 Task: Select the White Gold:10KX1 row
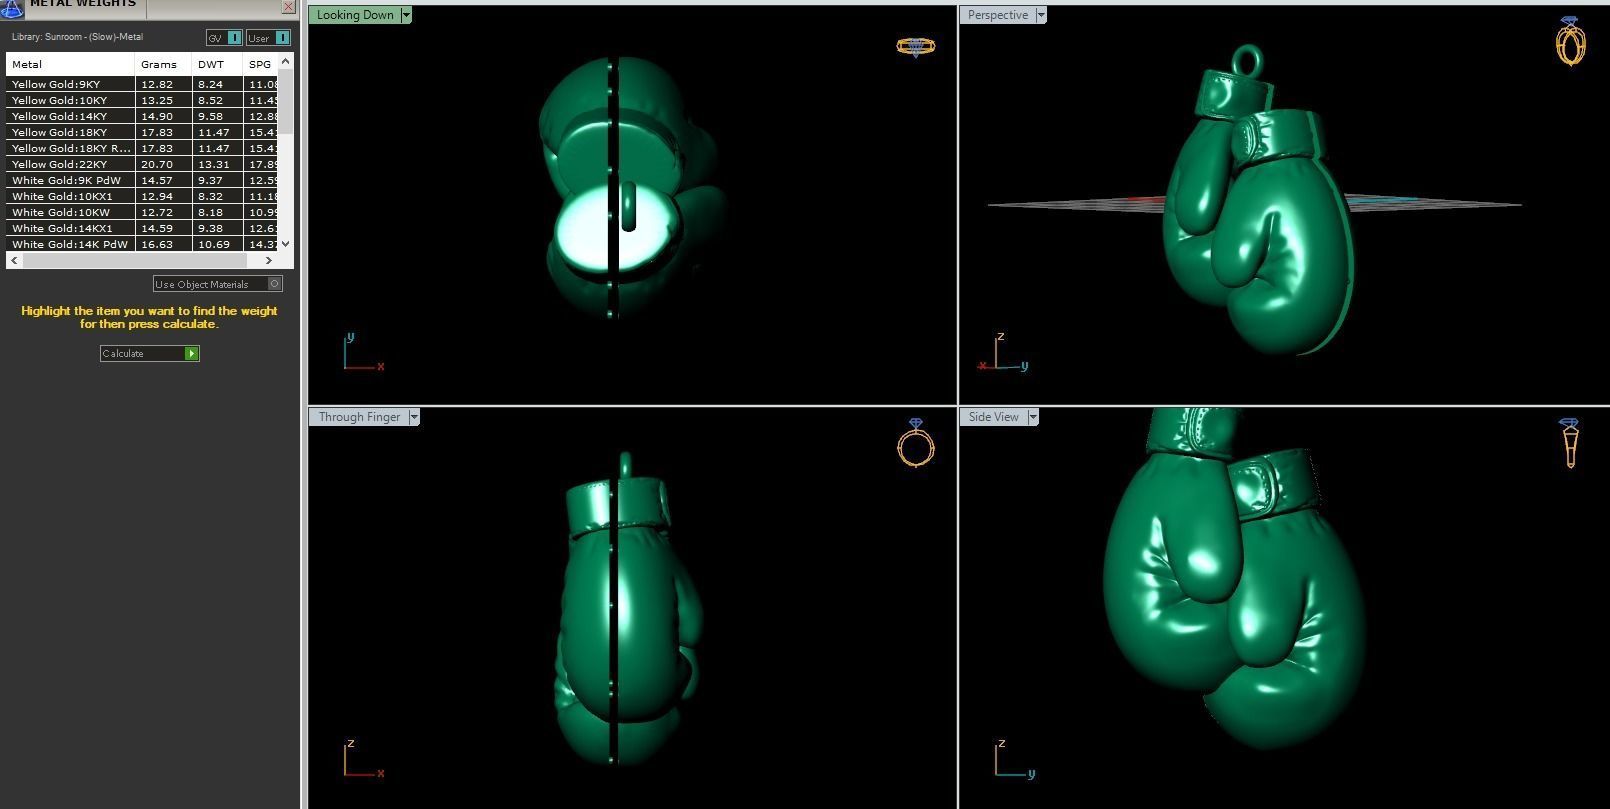tap(142, 196)
